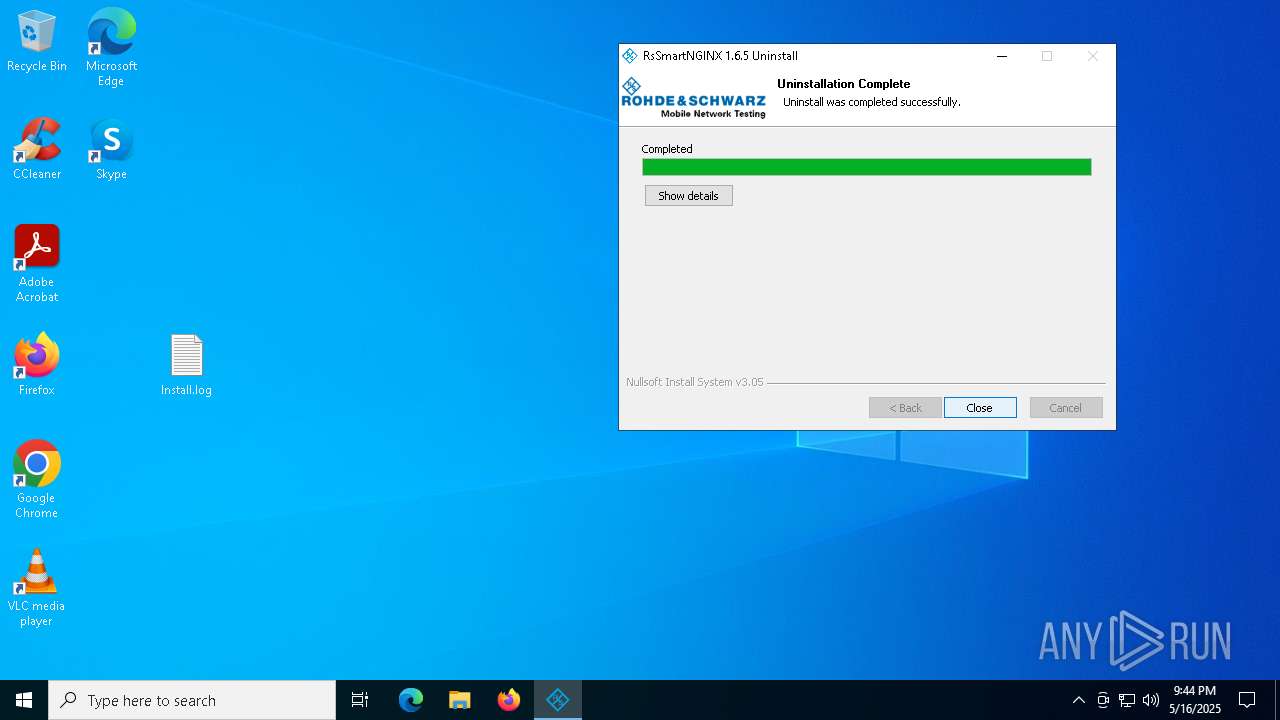Viewport: 1280px width, 720px height.
Task: Select the Skype desktop shortcut
Action: [x=111, y=150]
